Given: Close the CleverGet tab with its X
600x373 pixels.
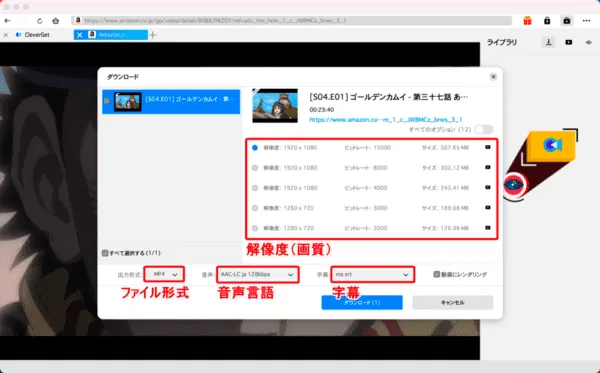Looking at the screenshot, I should [6, 35].
